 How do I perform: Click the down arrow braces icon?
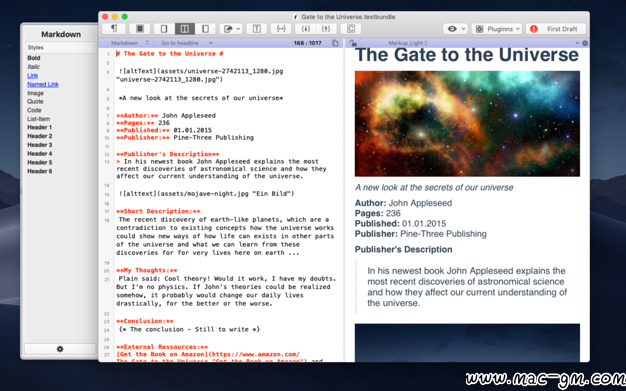305,29
